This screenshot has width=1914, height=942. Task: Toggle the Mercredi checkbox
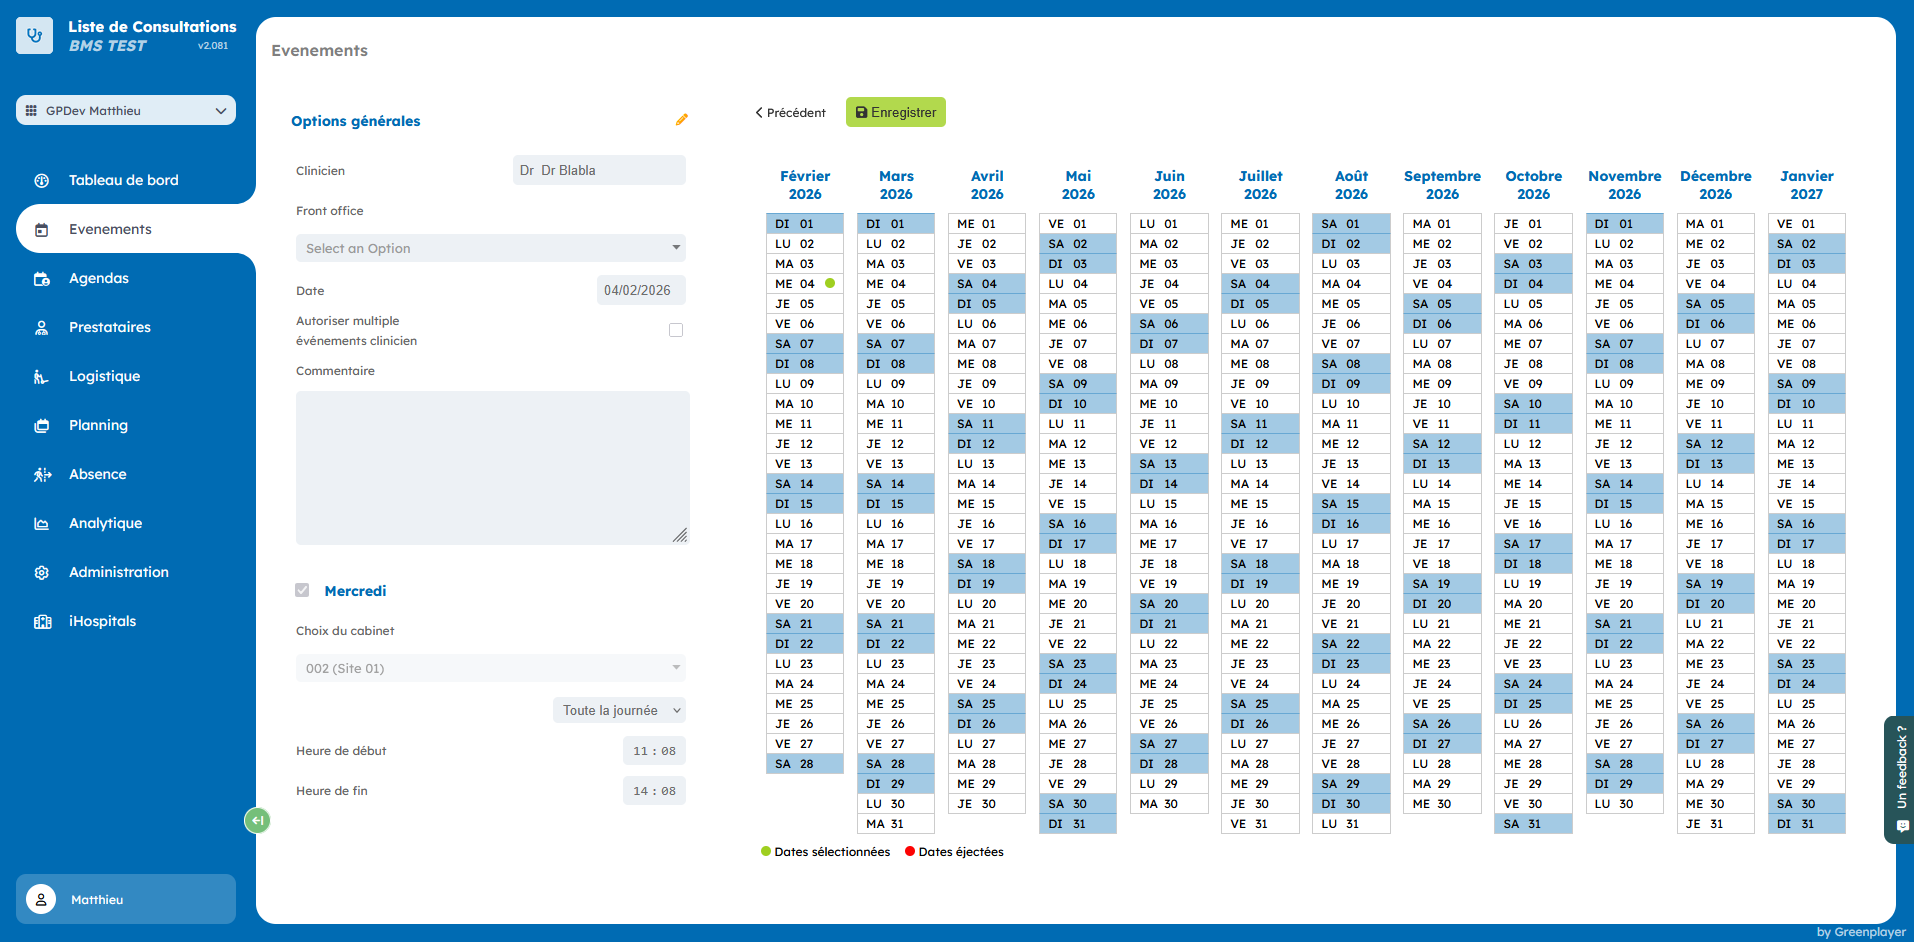(x=302, y=591)
